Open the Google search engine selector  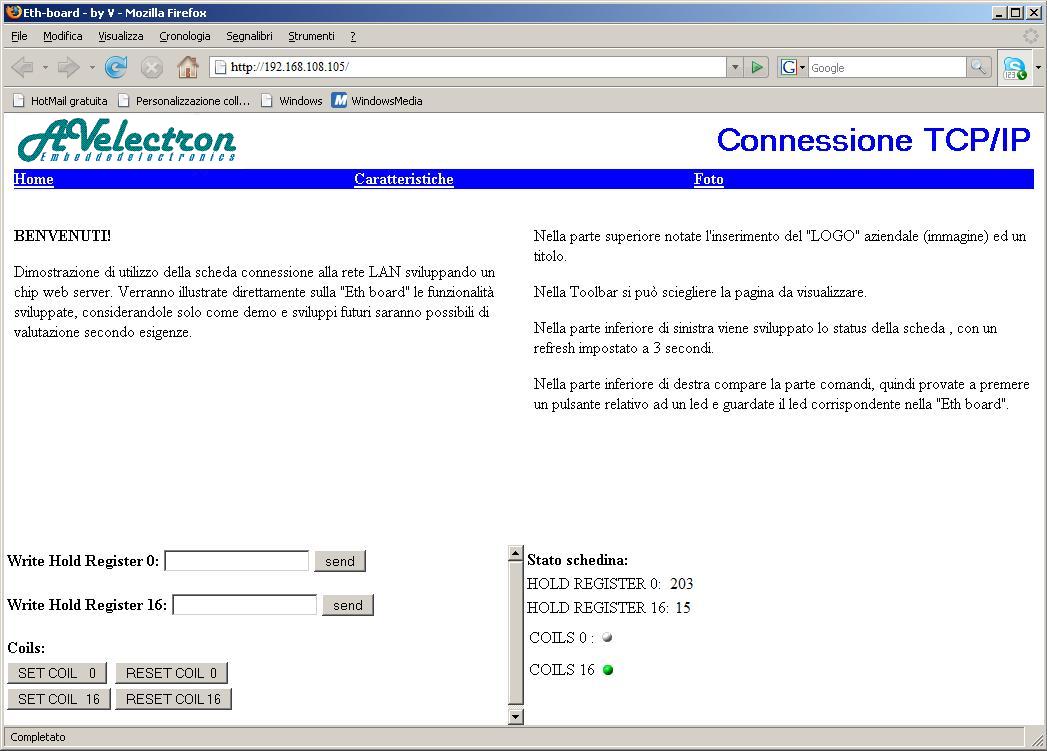[x=793, y=67]
